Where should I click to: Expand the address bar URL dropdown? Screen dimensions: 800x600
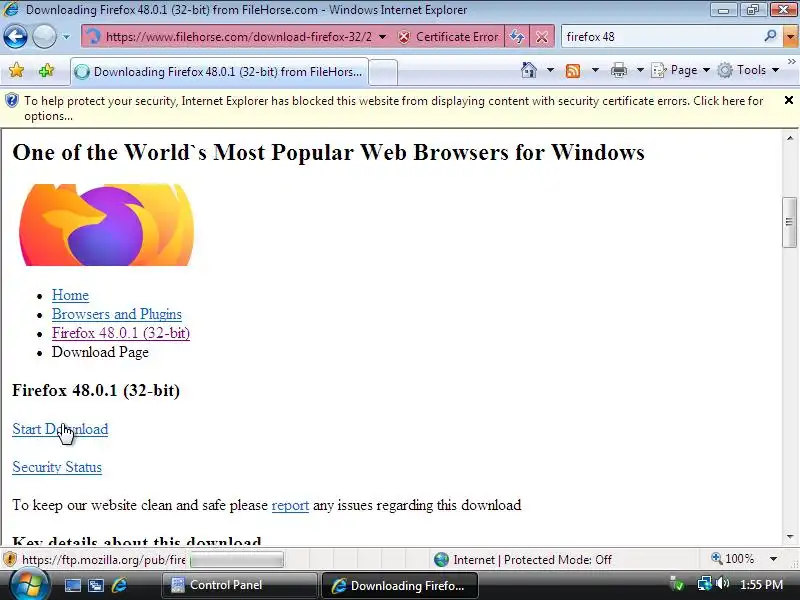(x=383, y=37)
